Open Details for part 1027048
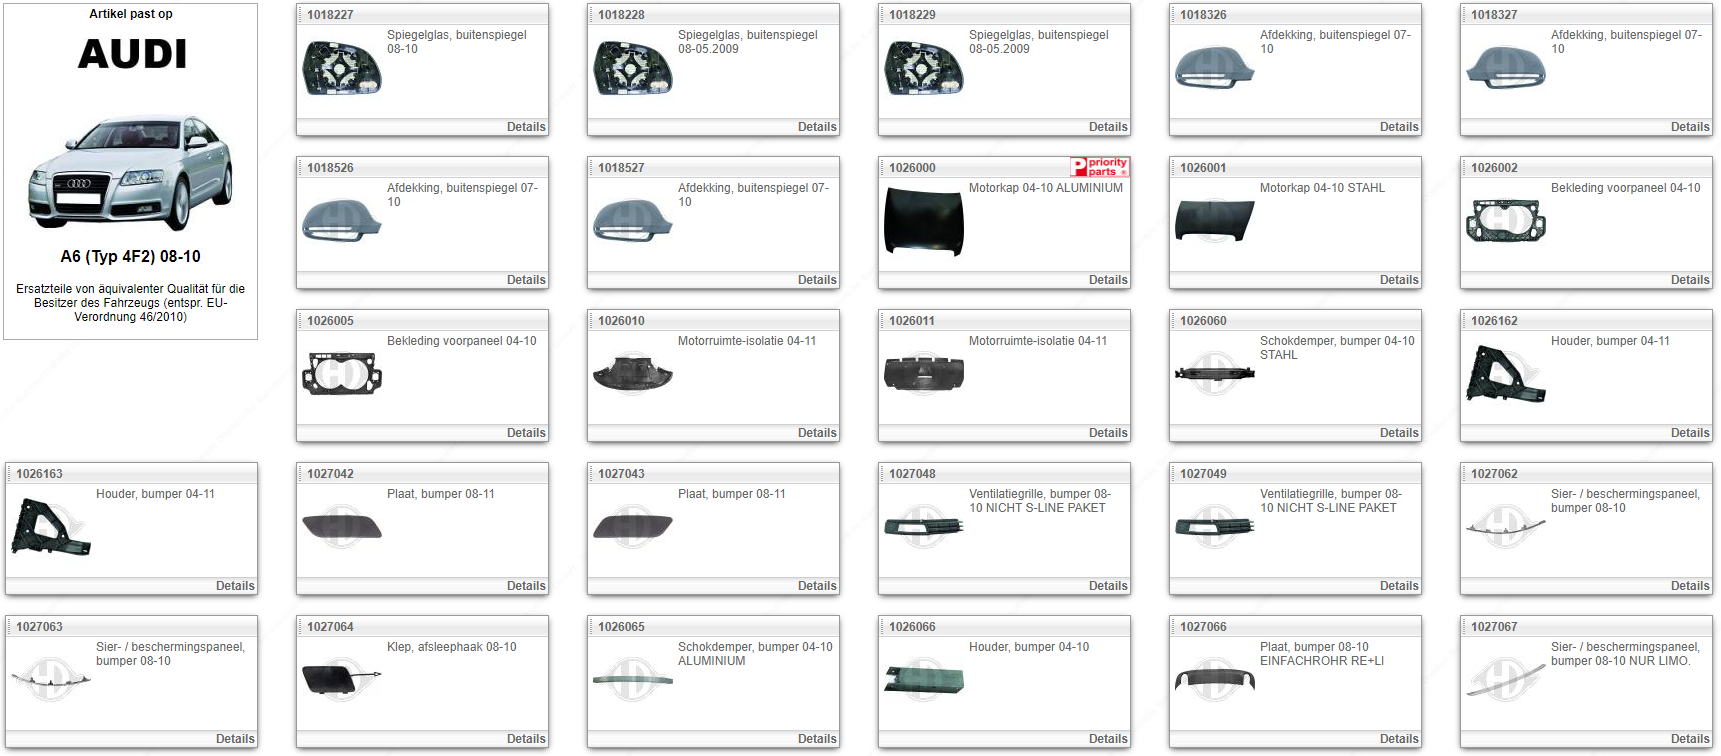Viewport: 1721px width, 756px height. coord(1108,586)
